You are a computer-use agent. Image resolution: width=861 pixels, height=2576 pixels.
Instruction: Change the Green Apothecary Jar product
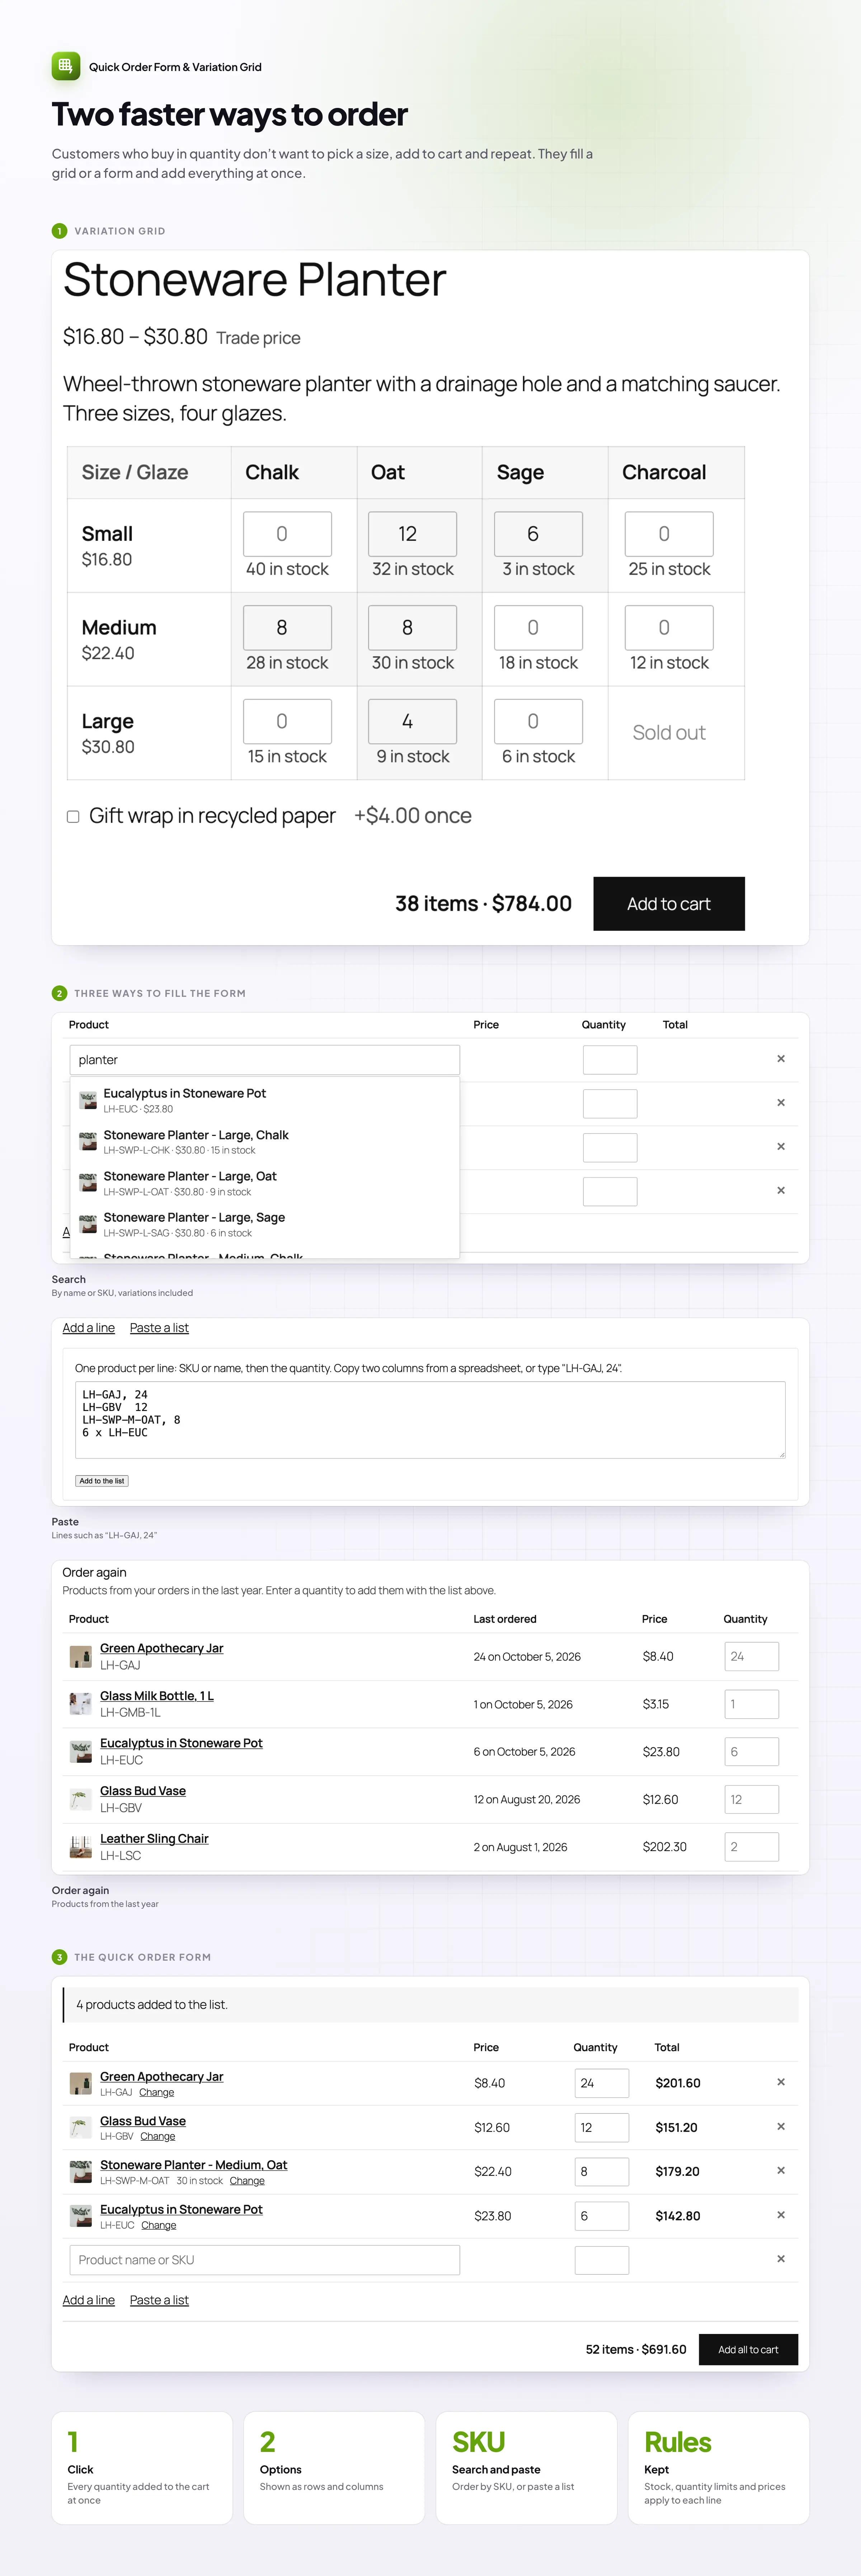[156, 2092]
